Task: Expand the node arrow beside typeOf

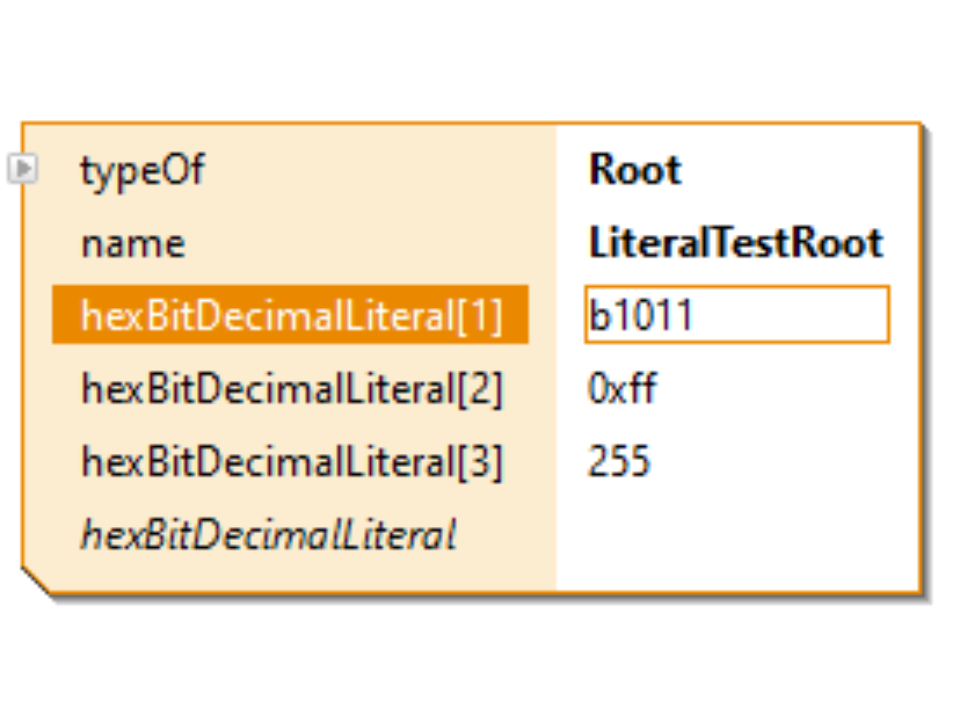Action: click(x=22, y=169)
